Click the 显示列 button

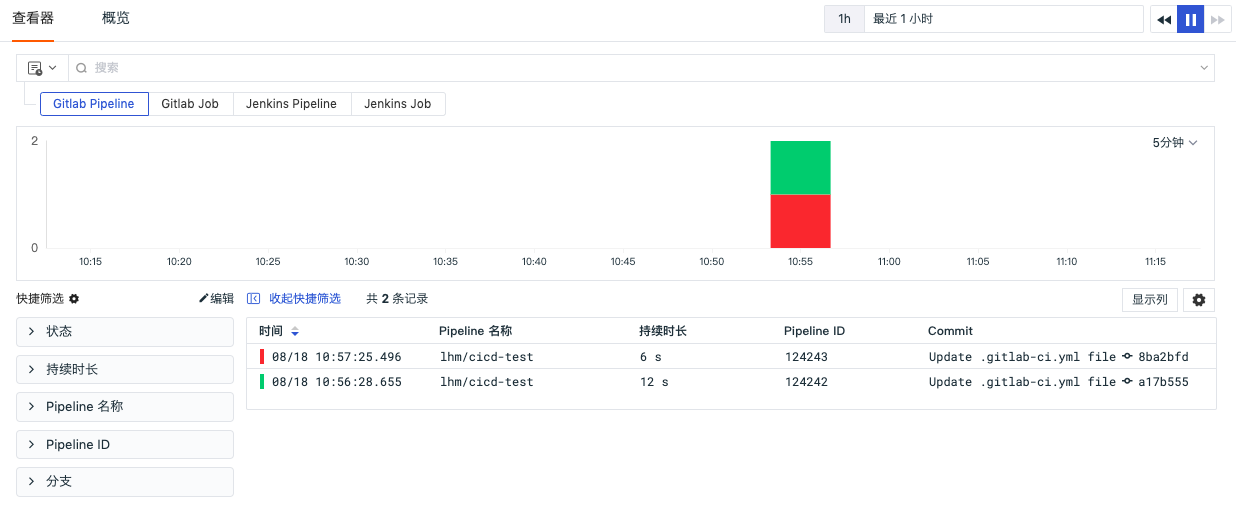pos(1150,300)
